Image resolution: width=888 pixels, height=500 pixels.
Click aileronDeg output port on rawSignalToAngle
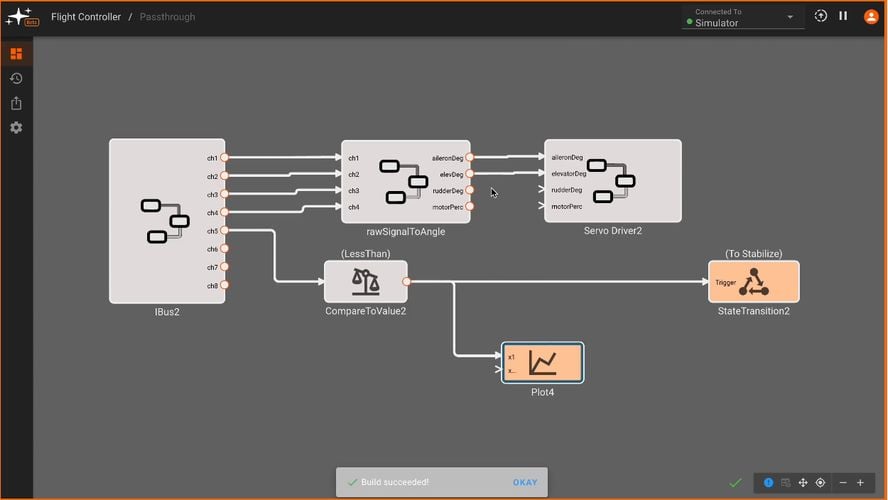(469, 157)
